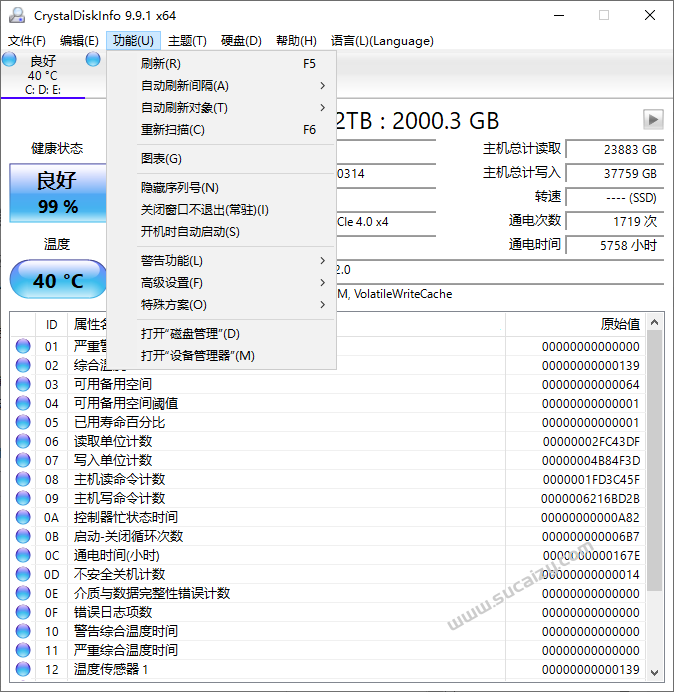Select row 不安全关机计数
674x692 pixels.
pos(328,574)
